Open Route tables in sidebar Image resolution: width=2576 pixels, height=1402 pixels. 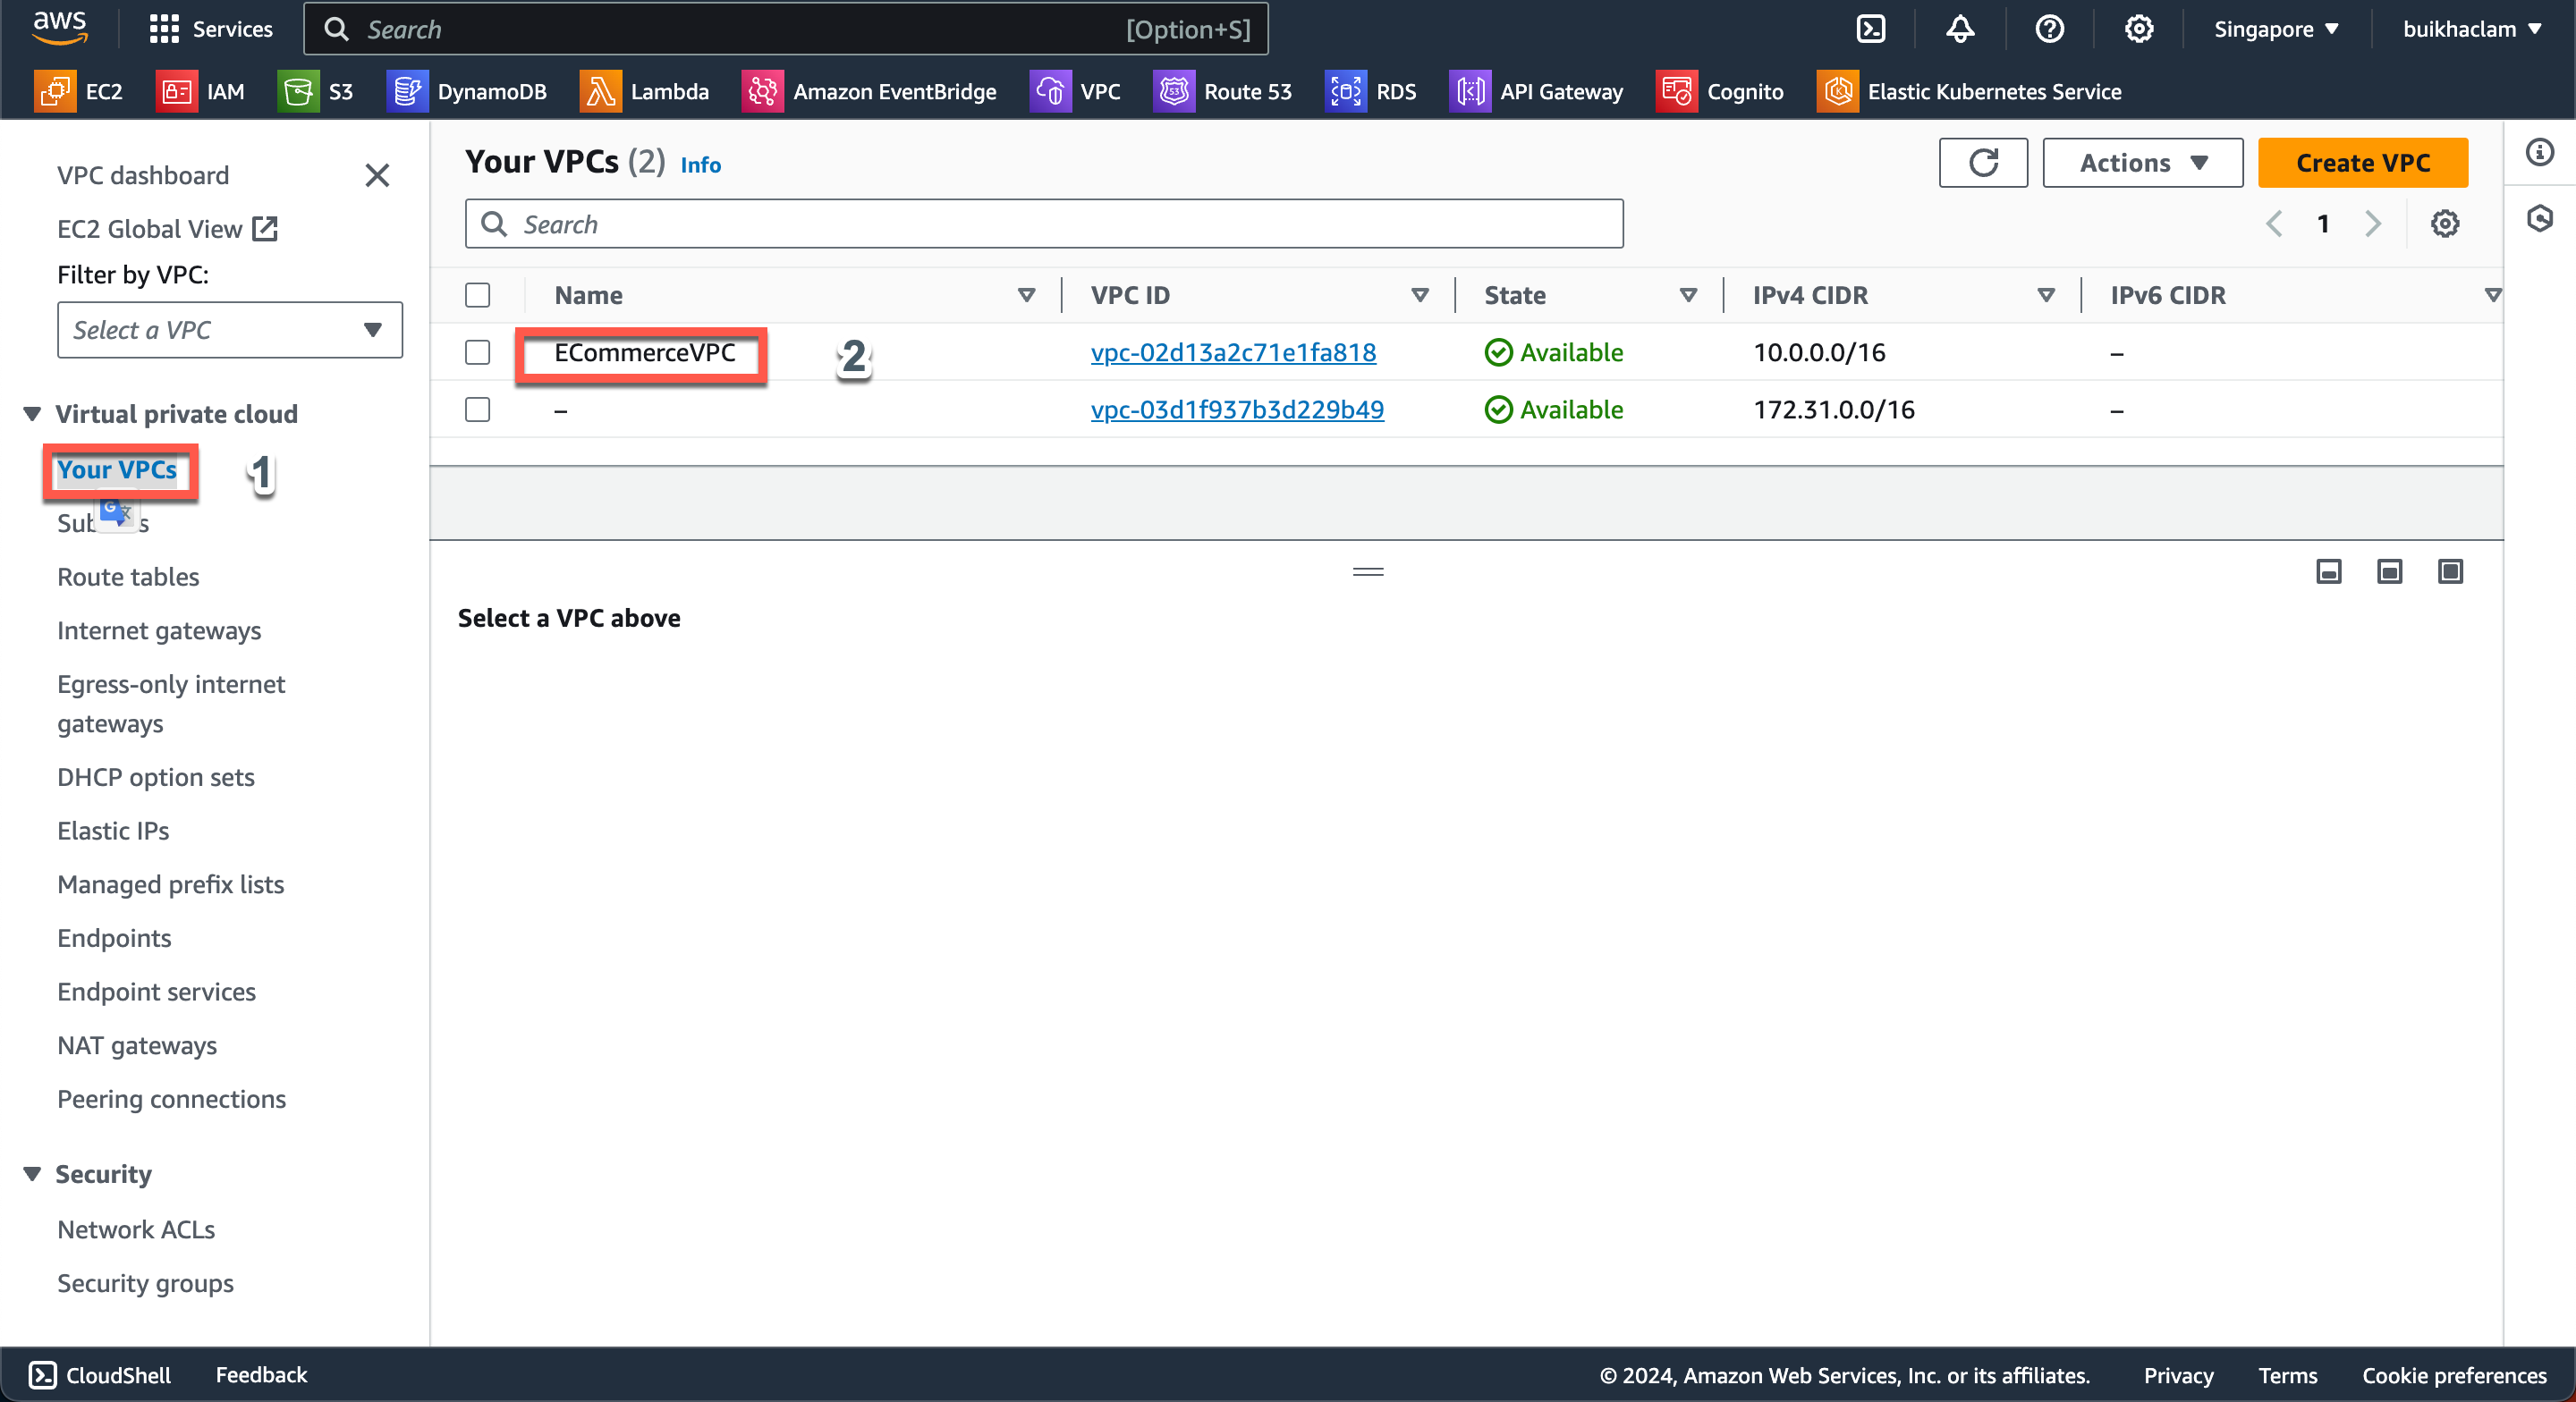tap(128, 576)
